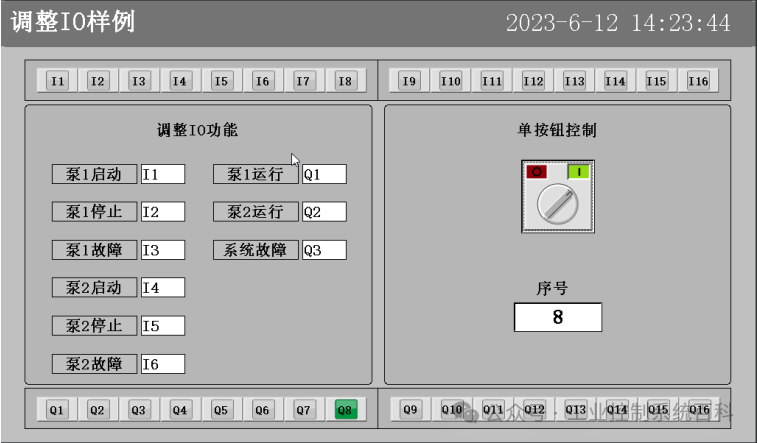
Task: Click the Q15 output indicator
Action: pos(658,410)
